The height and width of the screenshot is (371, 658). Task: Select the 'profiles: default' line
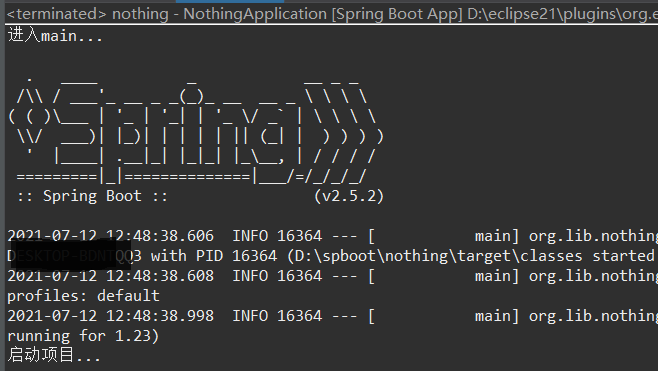pyautogui.click(x=83, y=296)
